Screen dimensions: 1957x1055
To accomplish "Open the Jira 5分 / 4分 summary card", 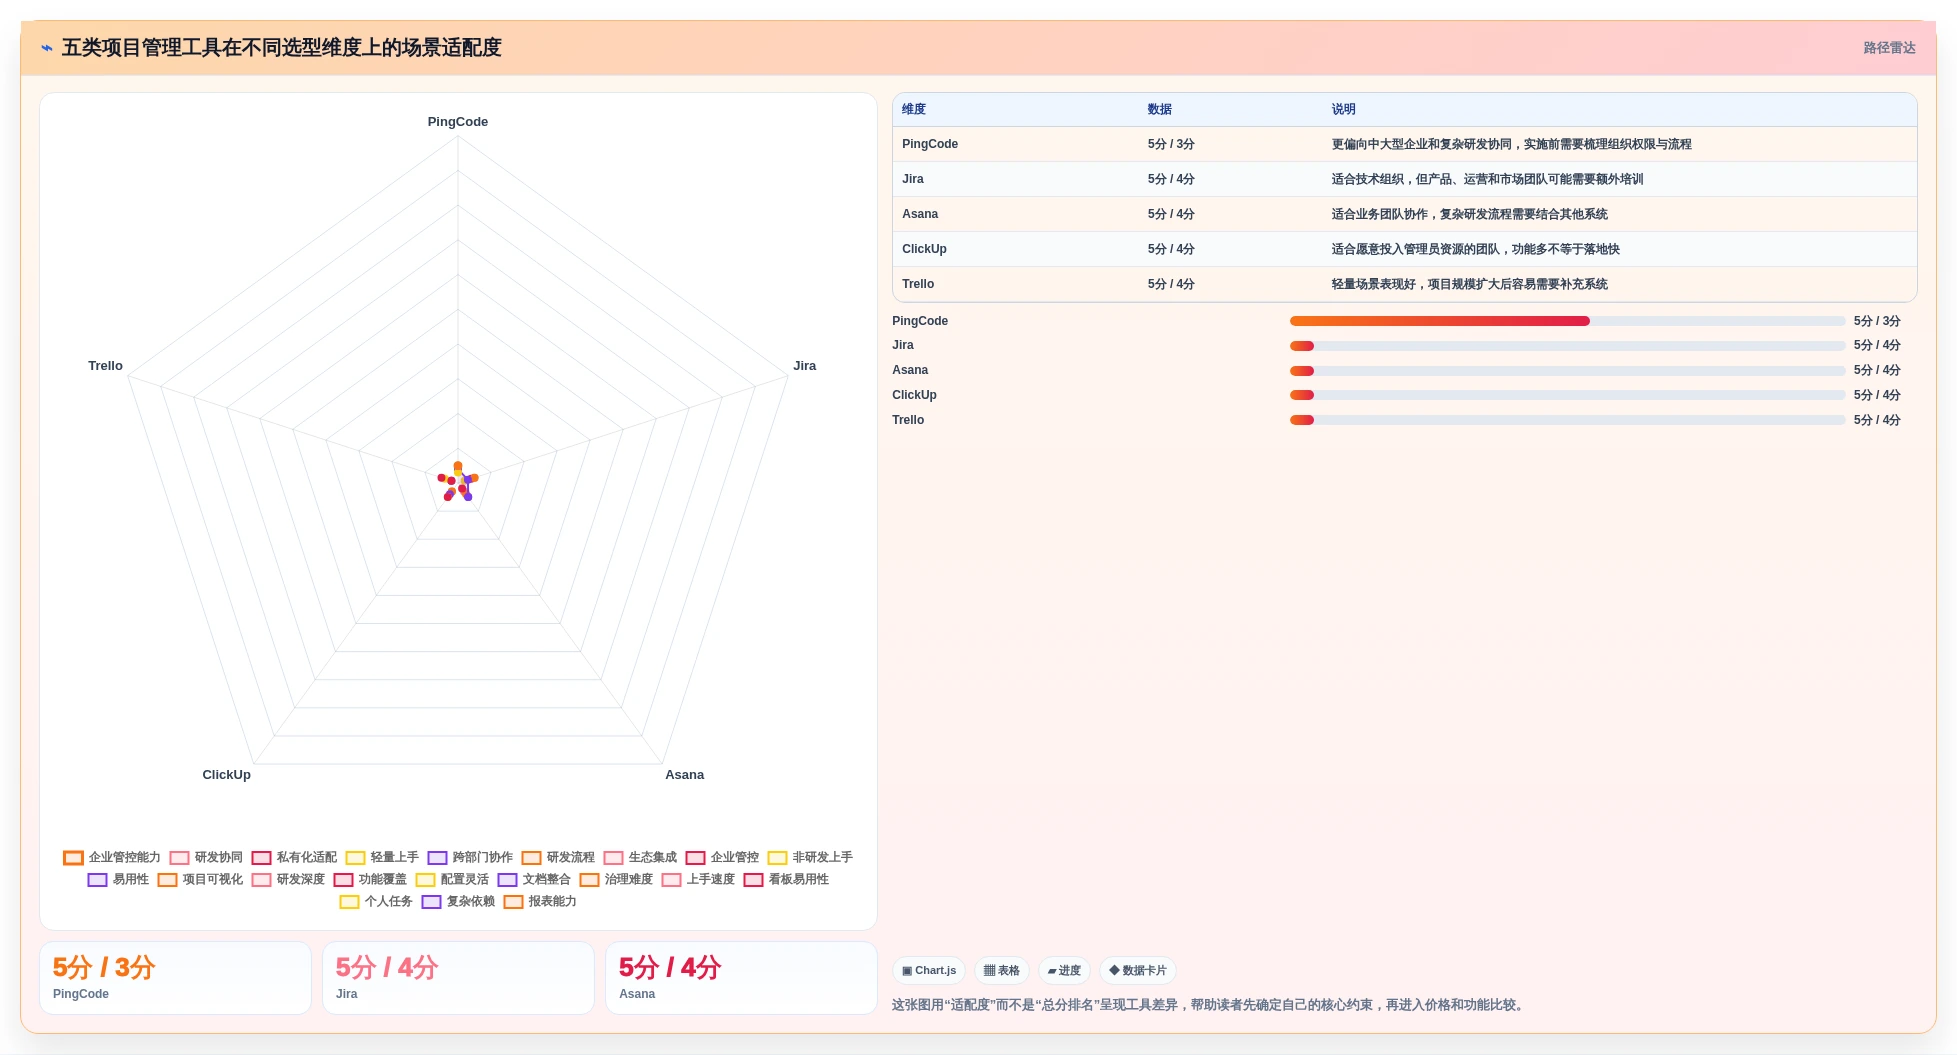I will [458, 978].
